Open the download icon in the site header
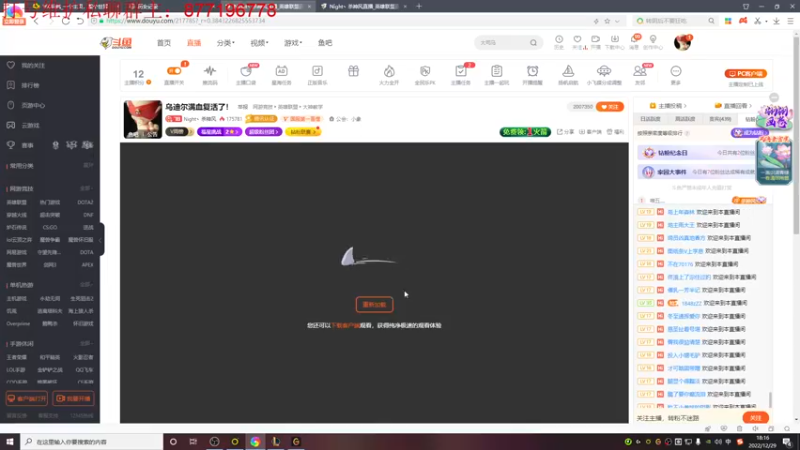 [614, 39]
